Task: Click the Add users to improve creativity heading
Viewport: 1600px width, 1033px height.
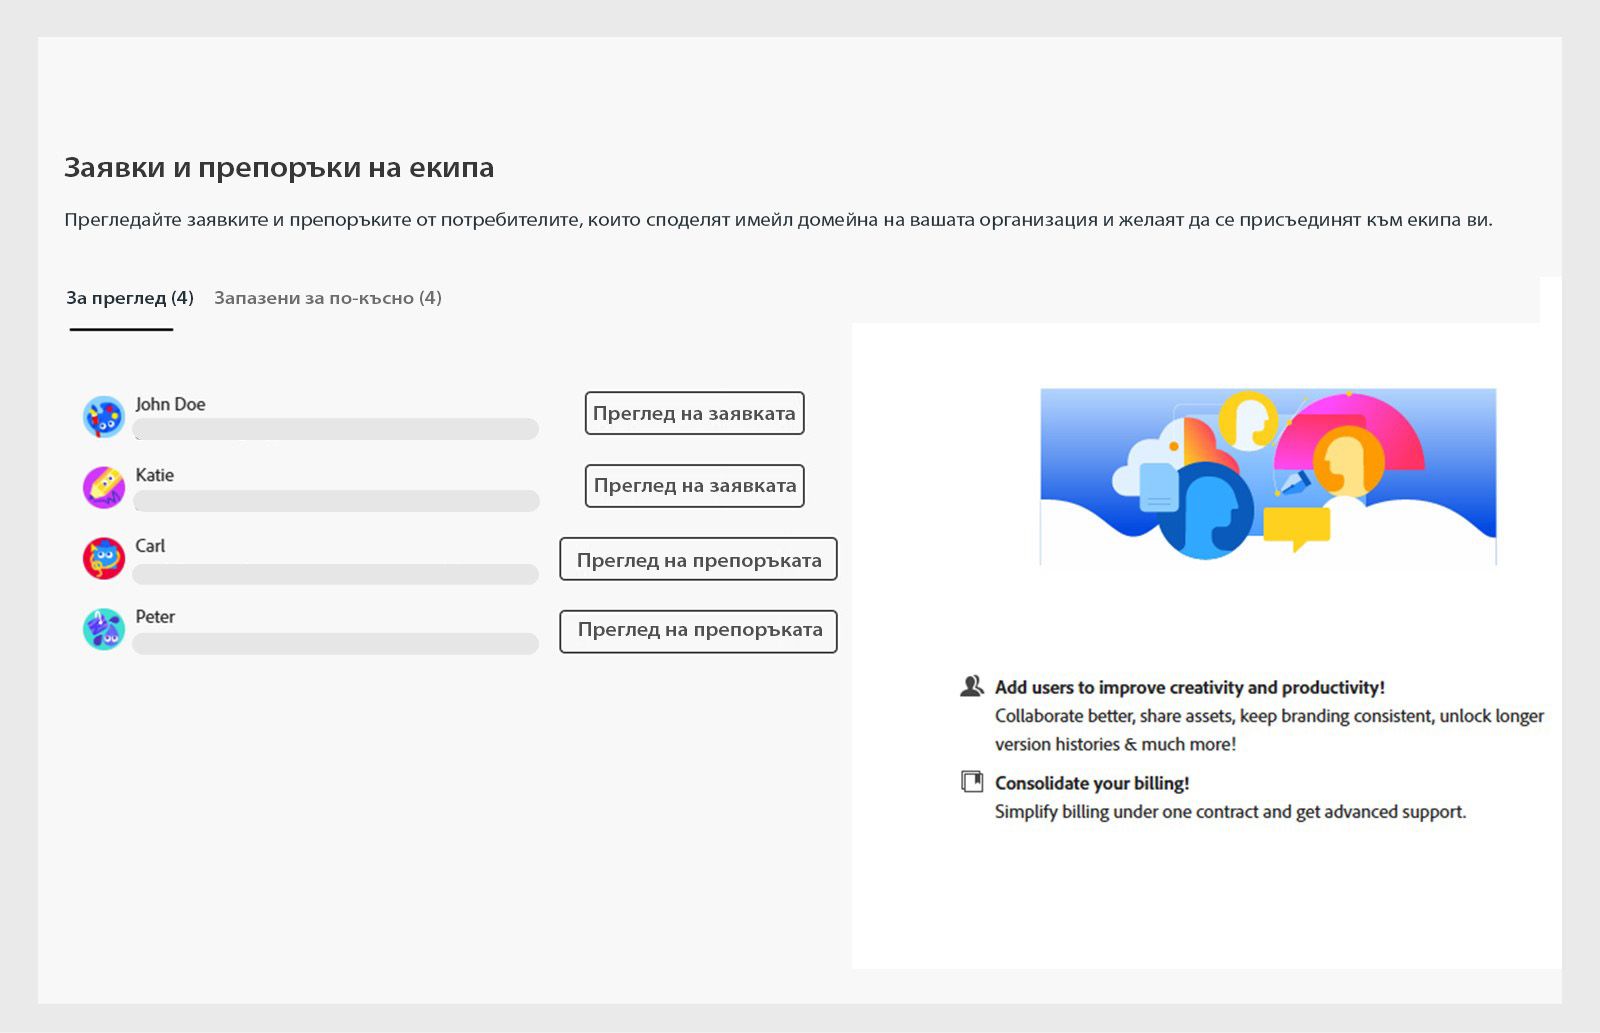Action: tap(1190, 687)
